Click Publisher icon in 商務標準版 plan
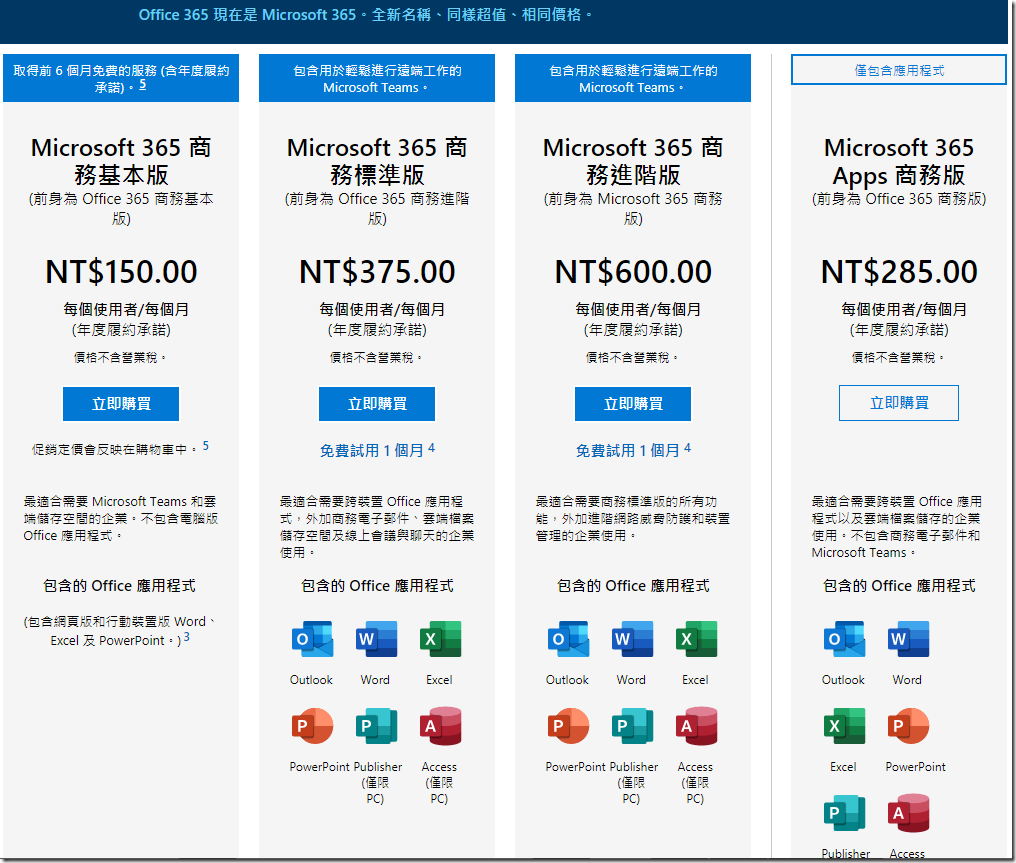1016x863 pixels. pos(376,726)
